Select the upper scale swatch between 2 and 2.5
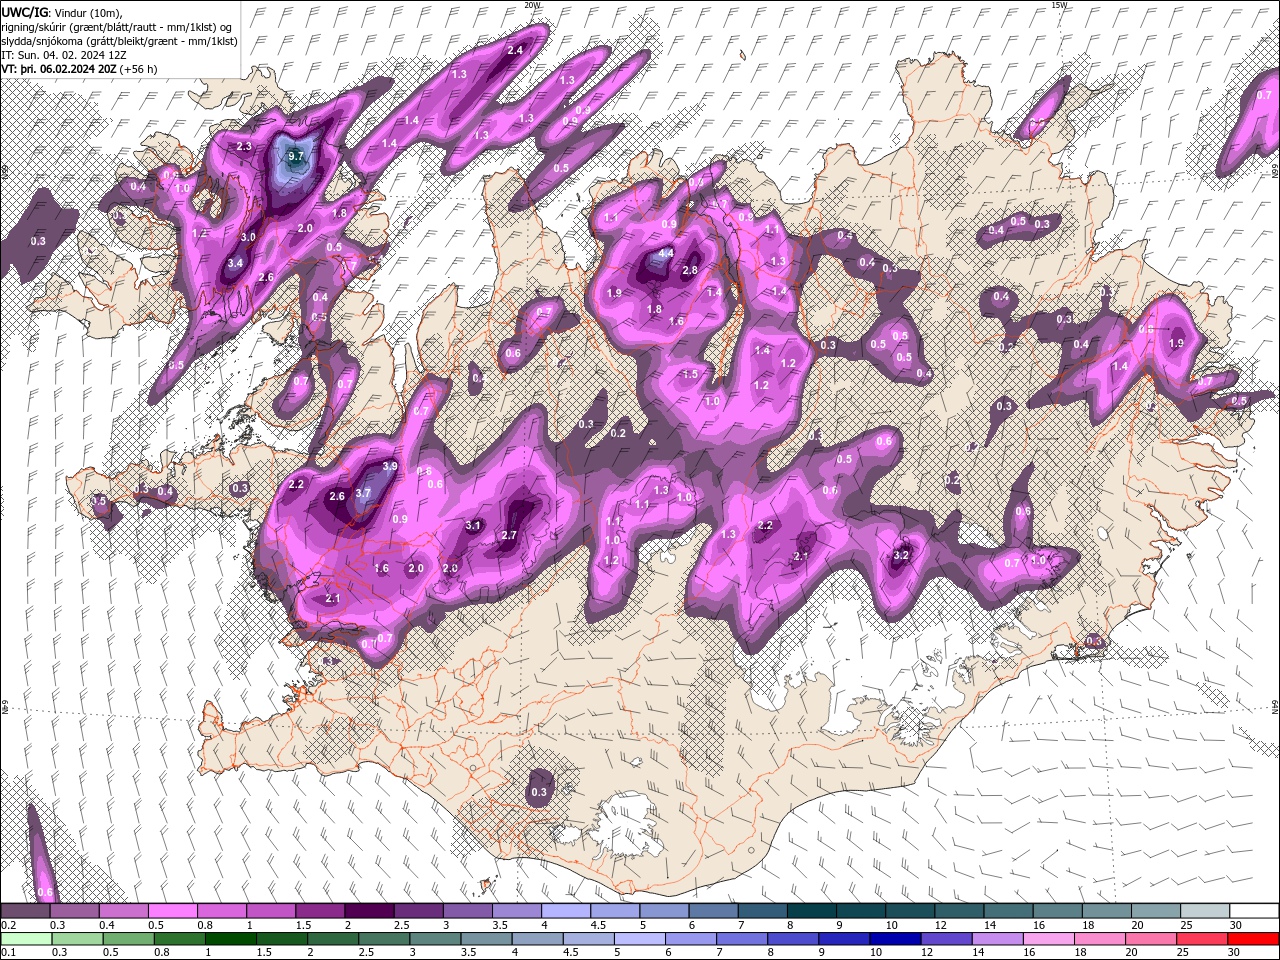Screen dimensions: 1280x960 pyautogui.click(x=369, y=911)
